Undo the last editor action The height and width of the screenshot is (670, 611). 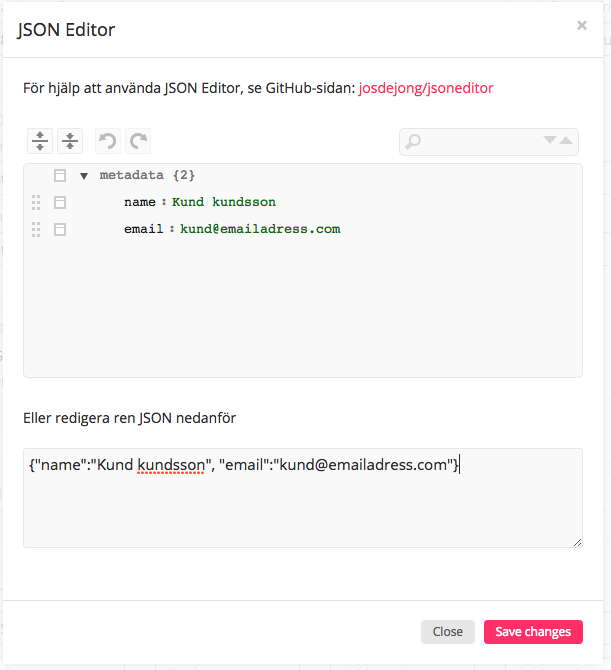click(108, 141)
